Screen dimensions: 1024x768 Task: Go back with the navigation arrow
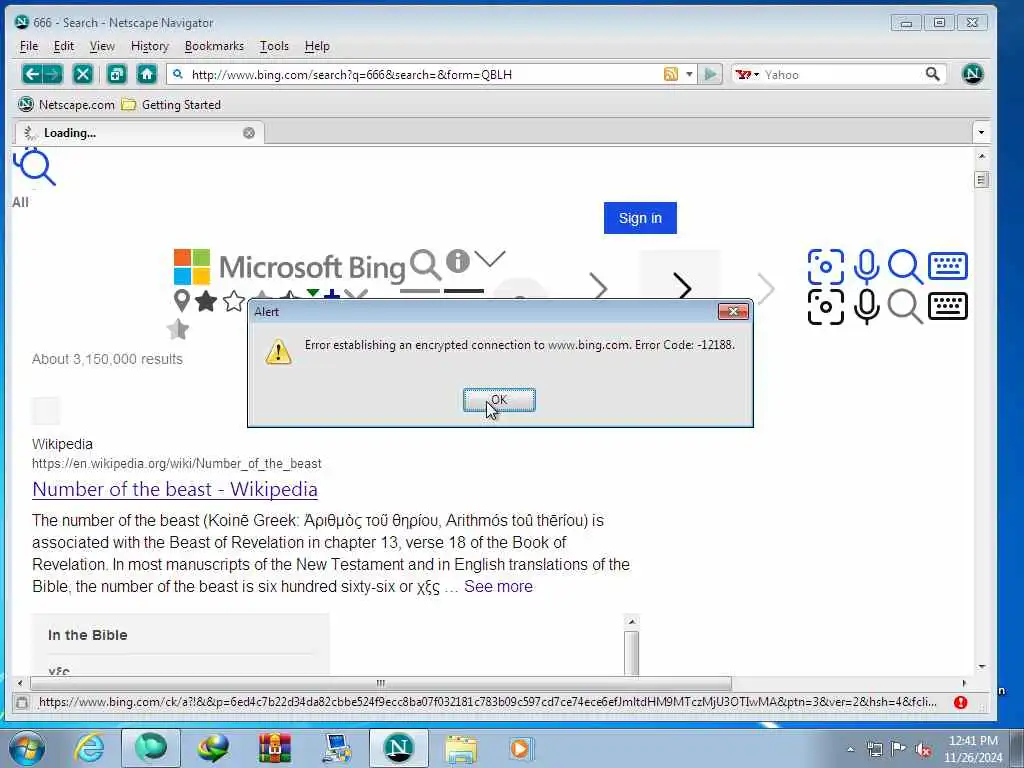coord(32,74)
